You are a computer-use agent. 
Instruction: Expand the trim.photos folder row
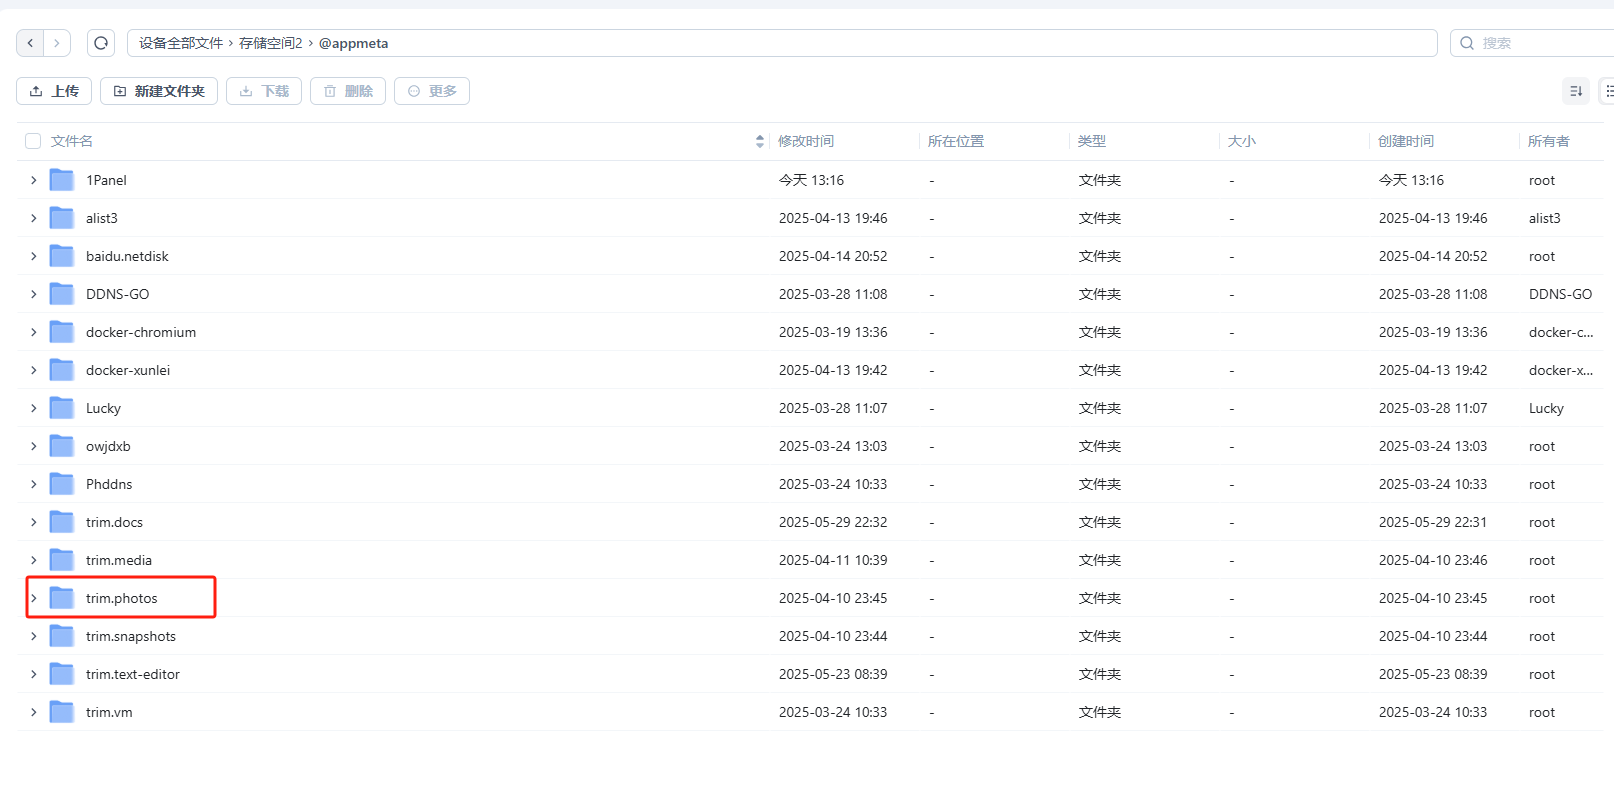tap(33, 598)
